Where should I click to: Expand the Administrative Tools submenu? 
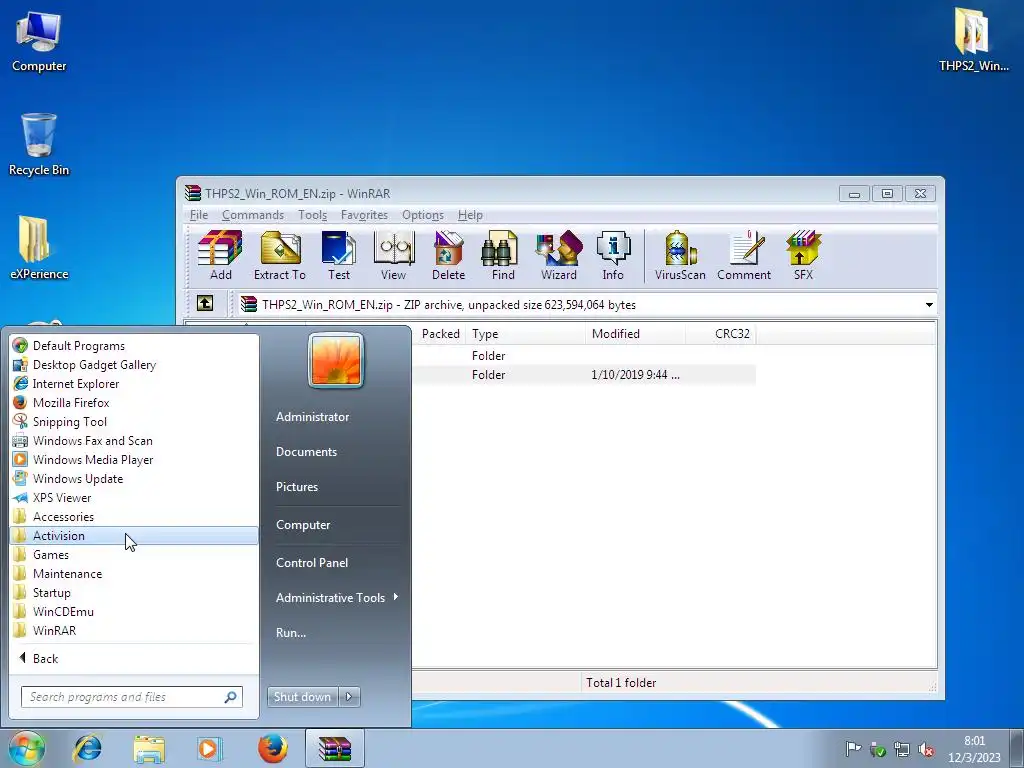pos(337,598)
